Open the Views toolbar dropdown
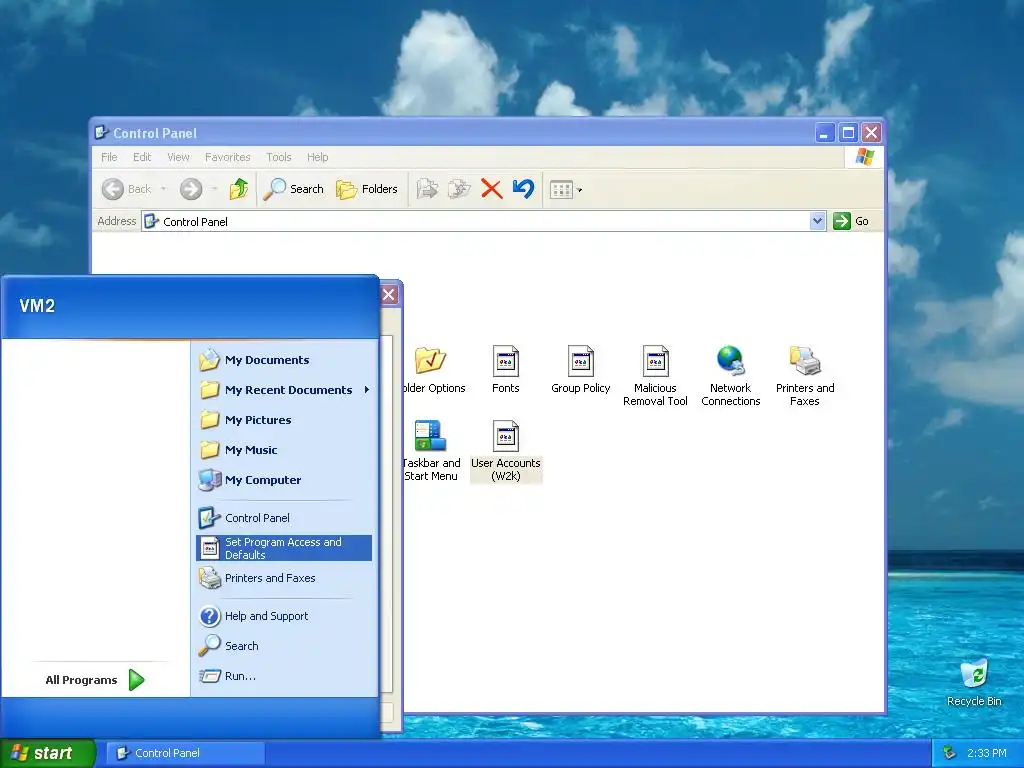This screenshot has height=768, width=1024. pos(566,190)
